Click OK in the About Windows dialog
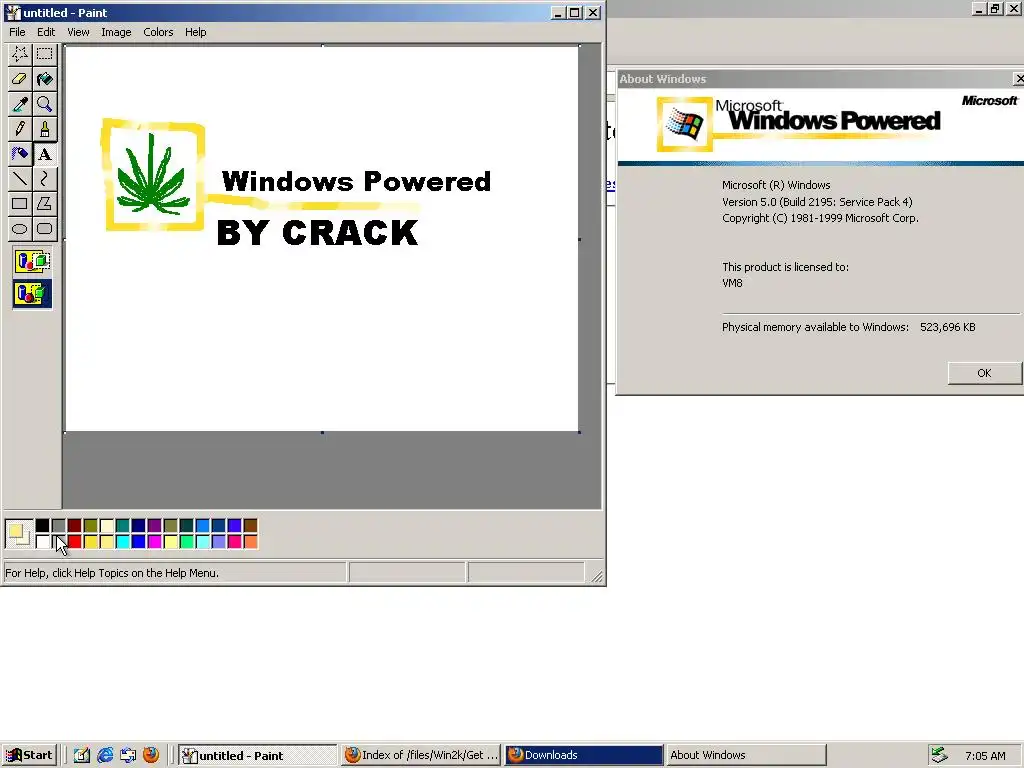 click(x=984, y=373)
